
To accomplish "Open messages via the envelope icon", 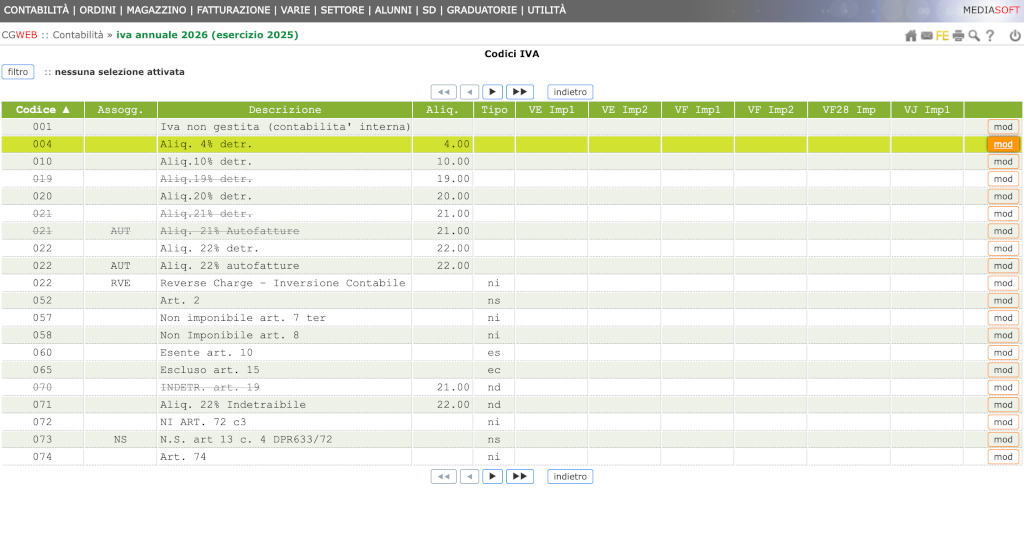I will click(x=927, y=36).
